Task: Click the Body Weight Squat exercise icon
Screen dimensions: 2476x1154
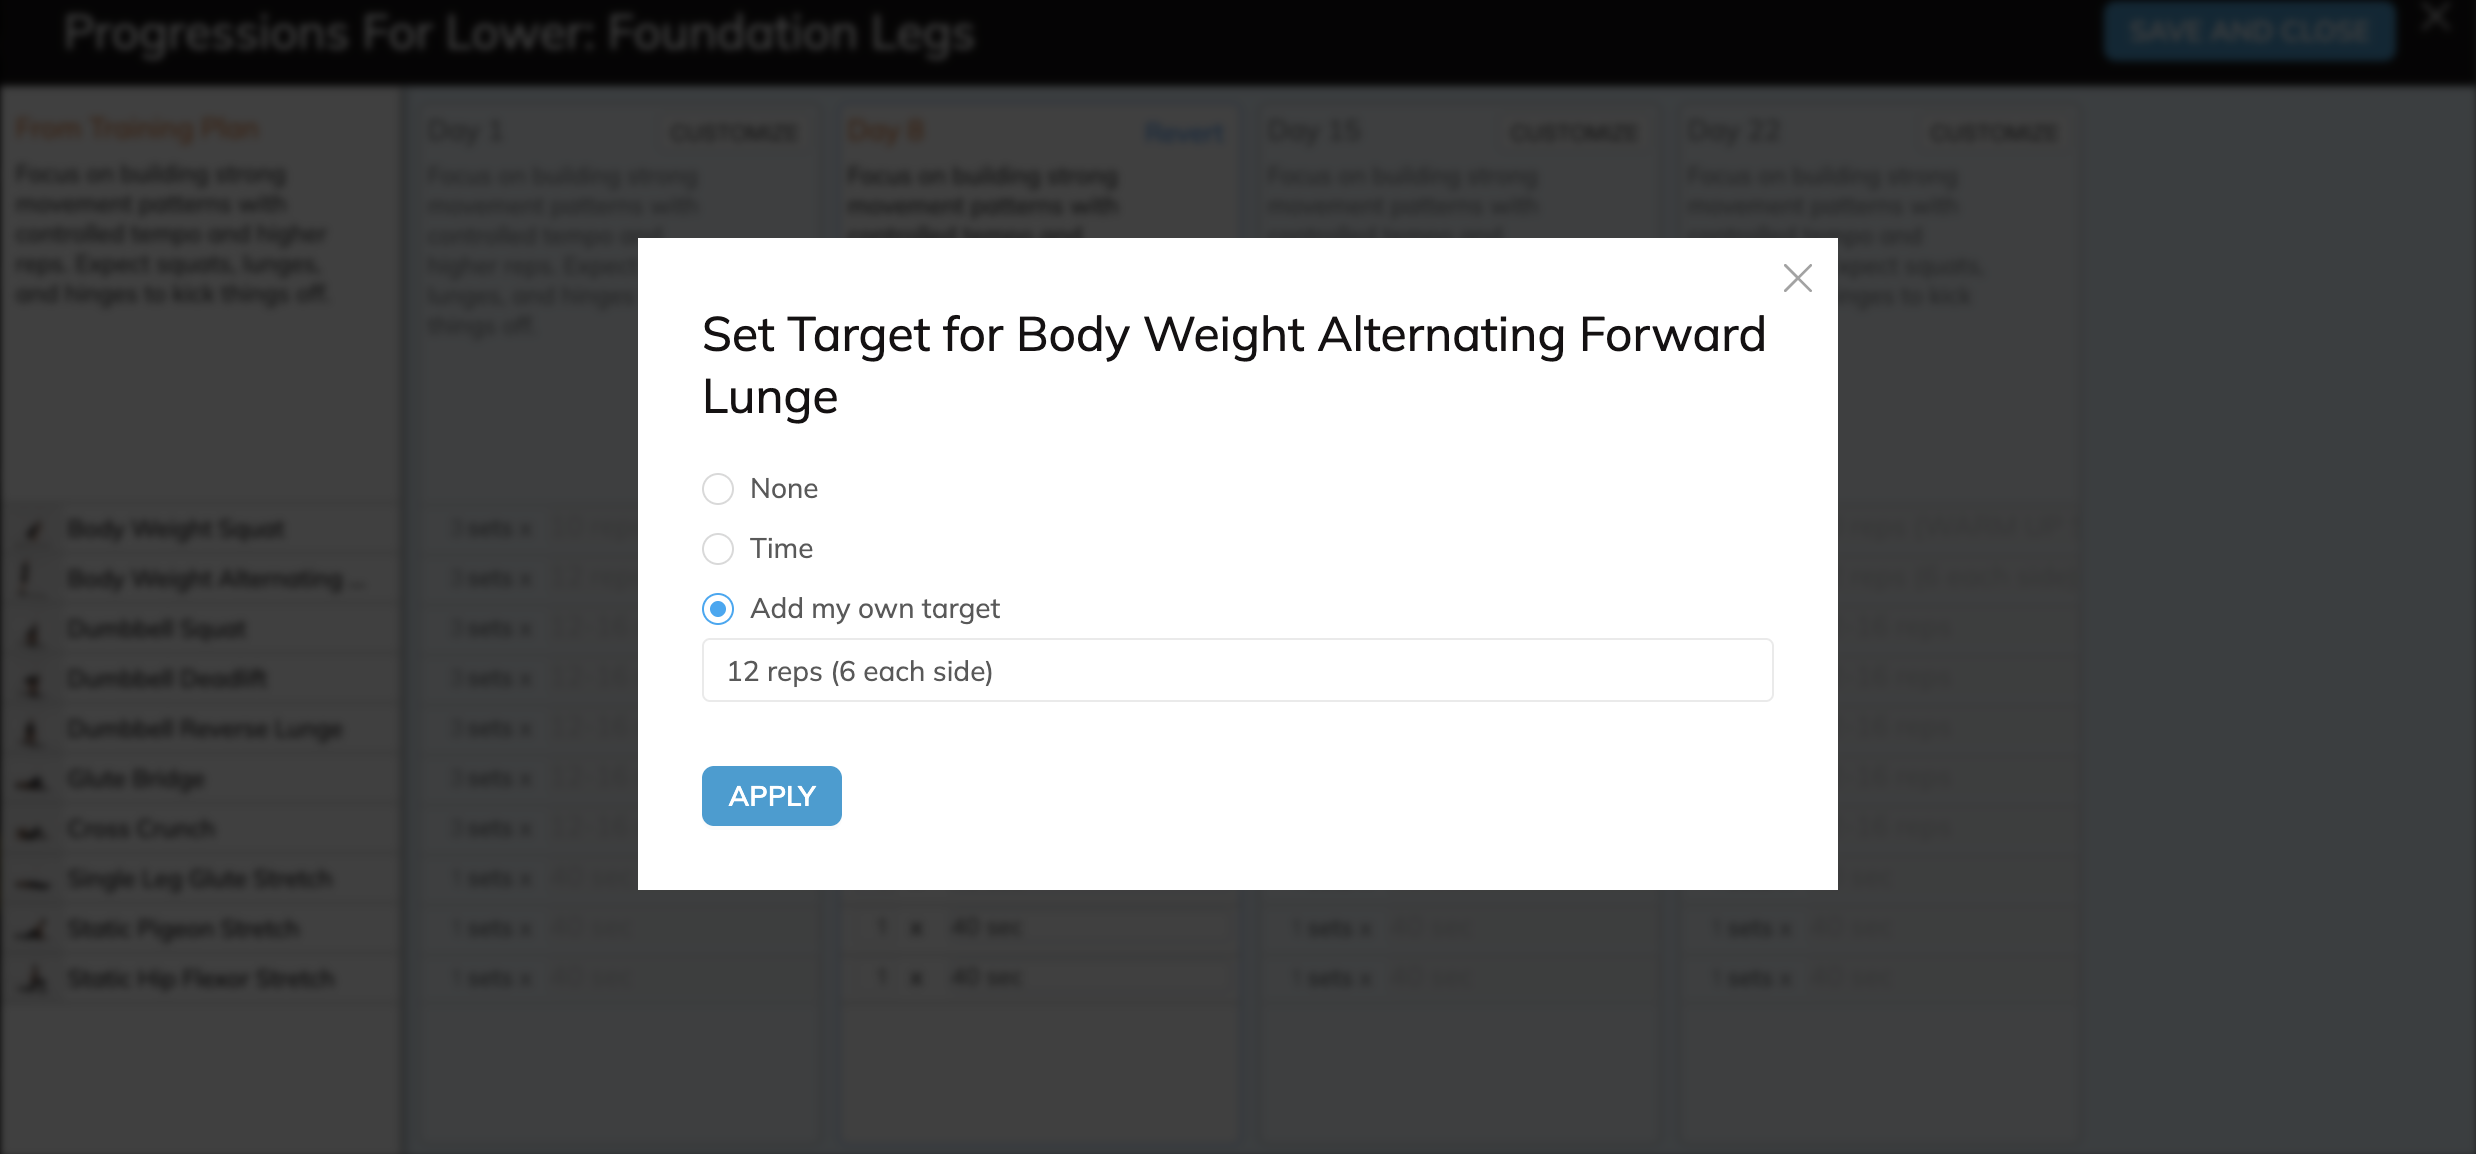Action: pyautogui.click(x=34, y=529)
